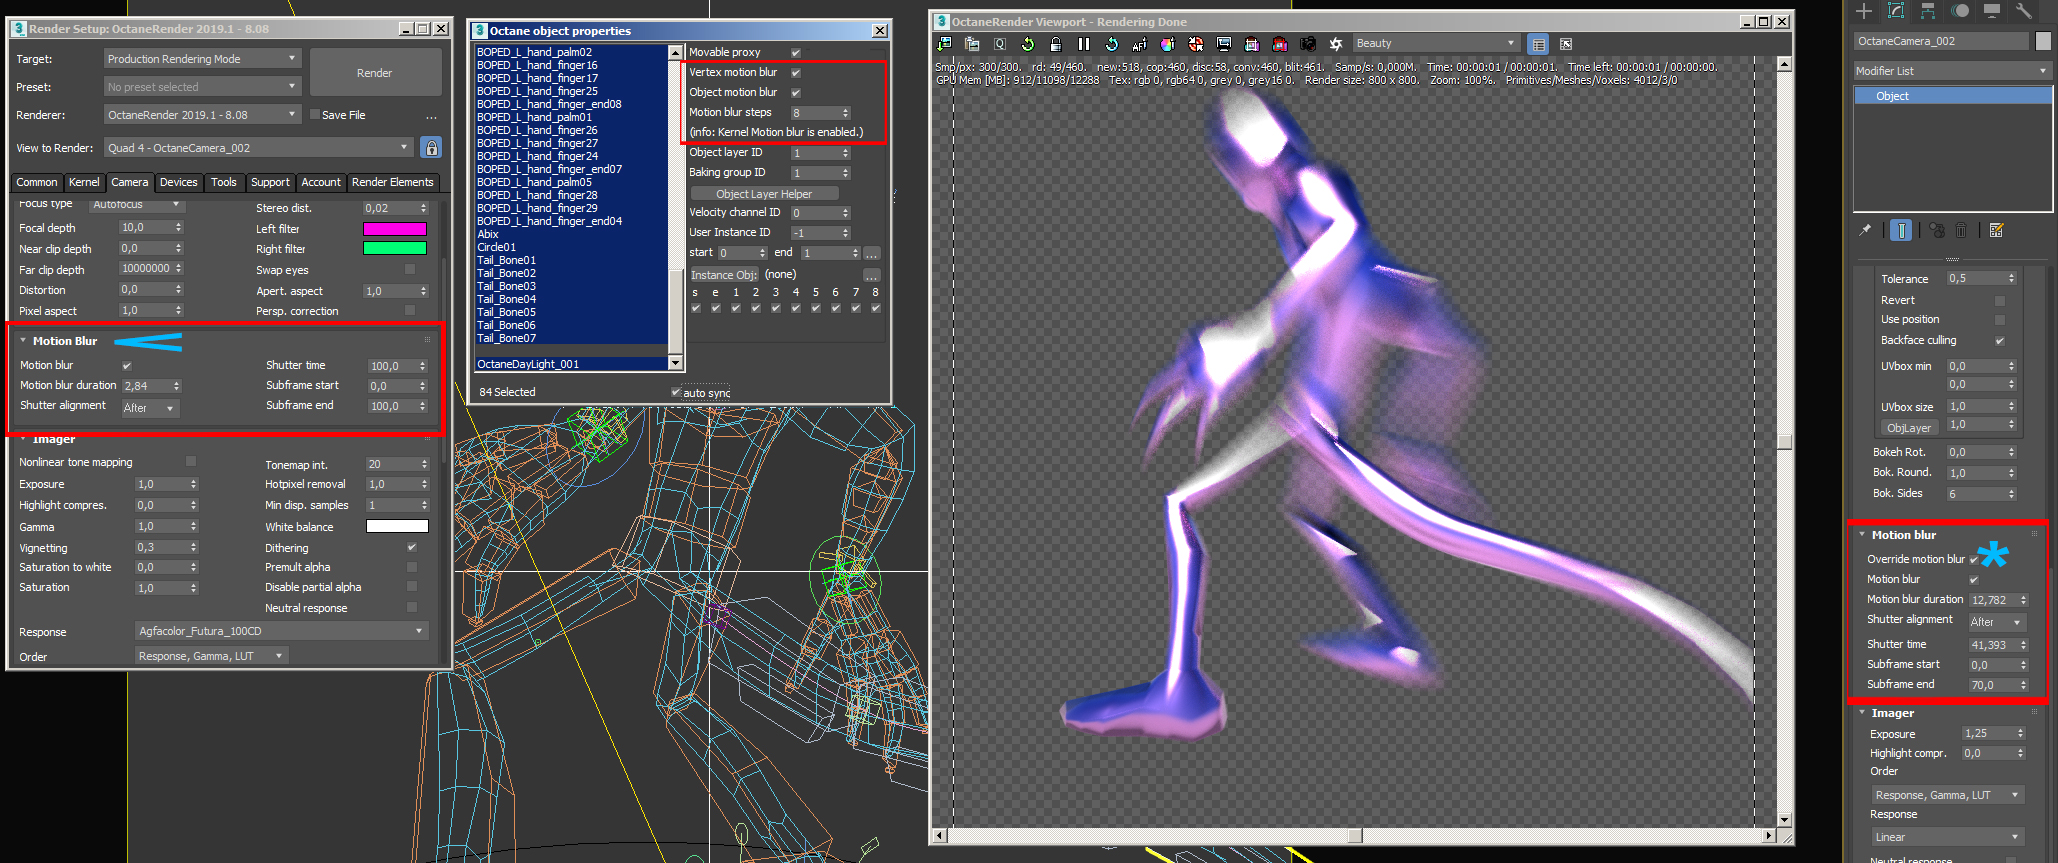Click the AF autofocus picker icon
The width and height of the screenshot is (2058, 863).
click(1139, 44)
